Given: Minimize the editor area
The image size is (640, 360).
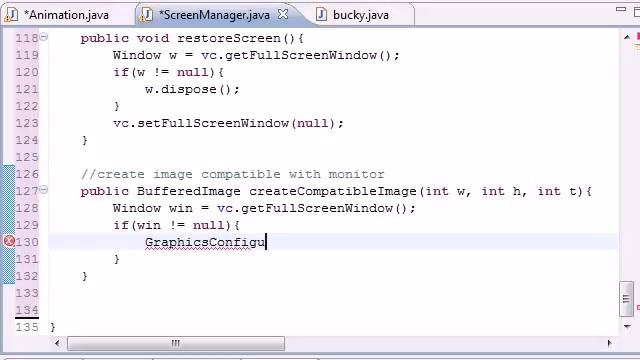Looking at the screenshot, I should (620, 9).
